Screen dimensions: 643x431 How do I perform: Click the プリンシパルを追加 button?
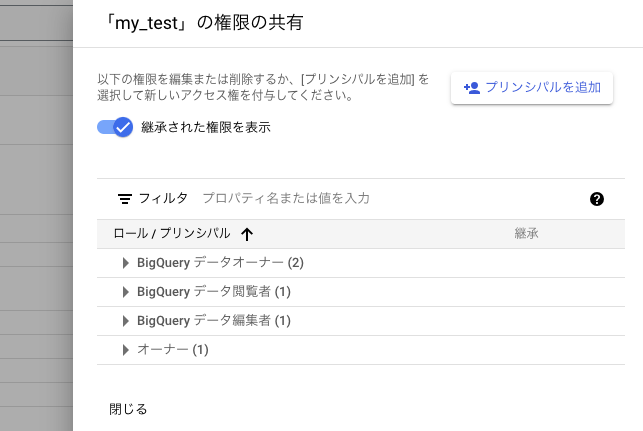click(532, 88)
